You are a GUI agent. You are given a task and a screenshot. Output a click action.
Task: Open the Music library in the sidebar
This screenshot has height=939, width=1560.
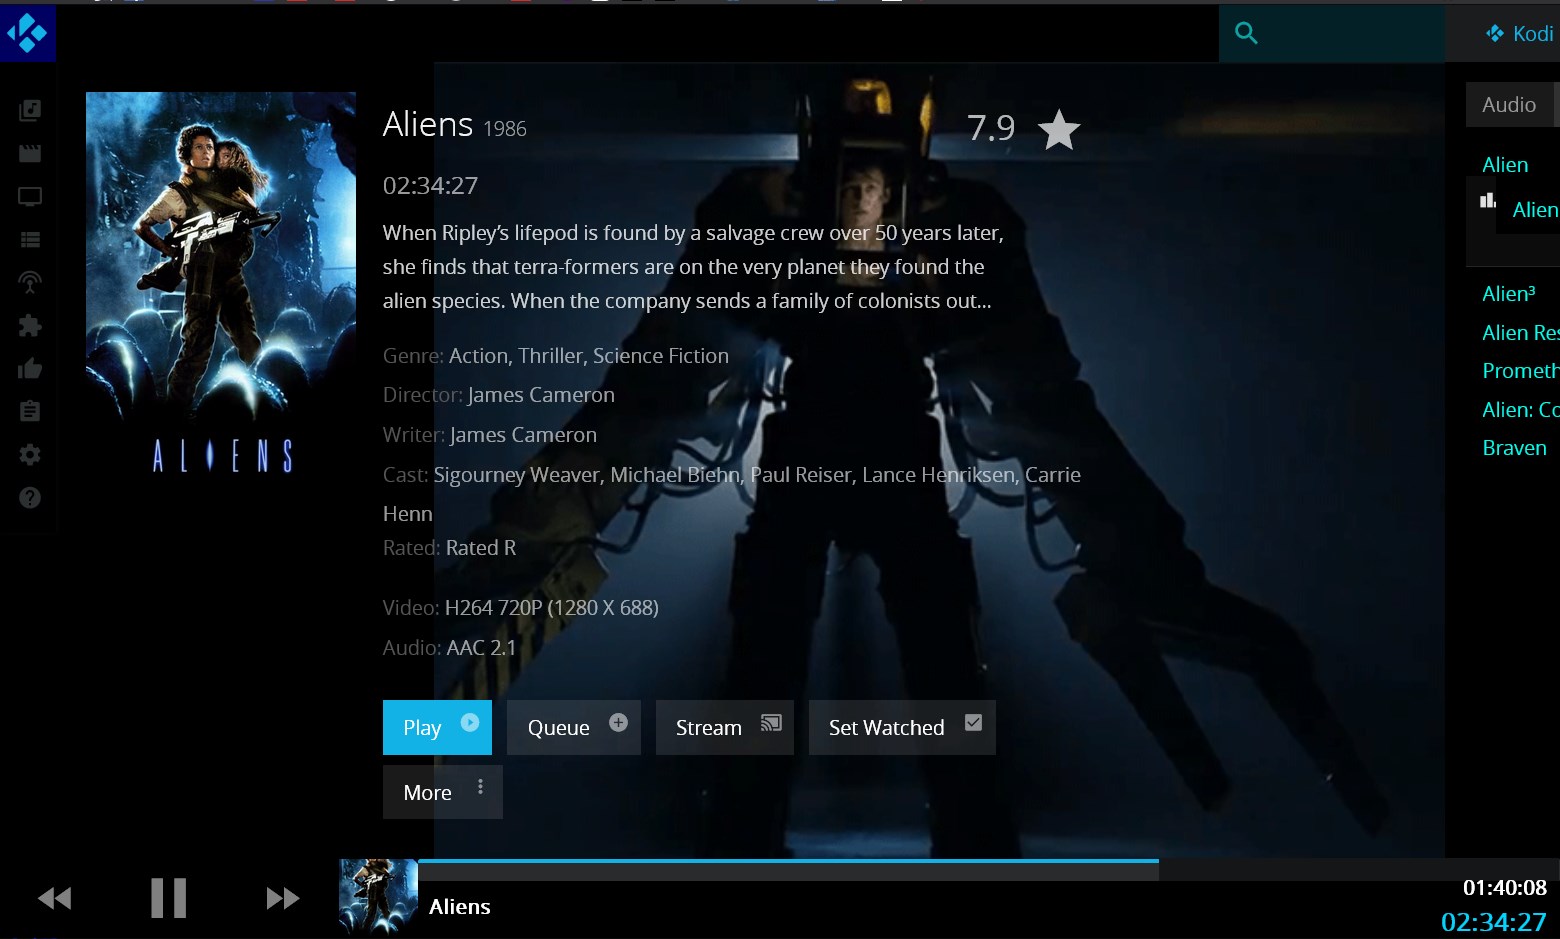pos(30,110)
